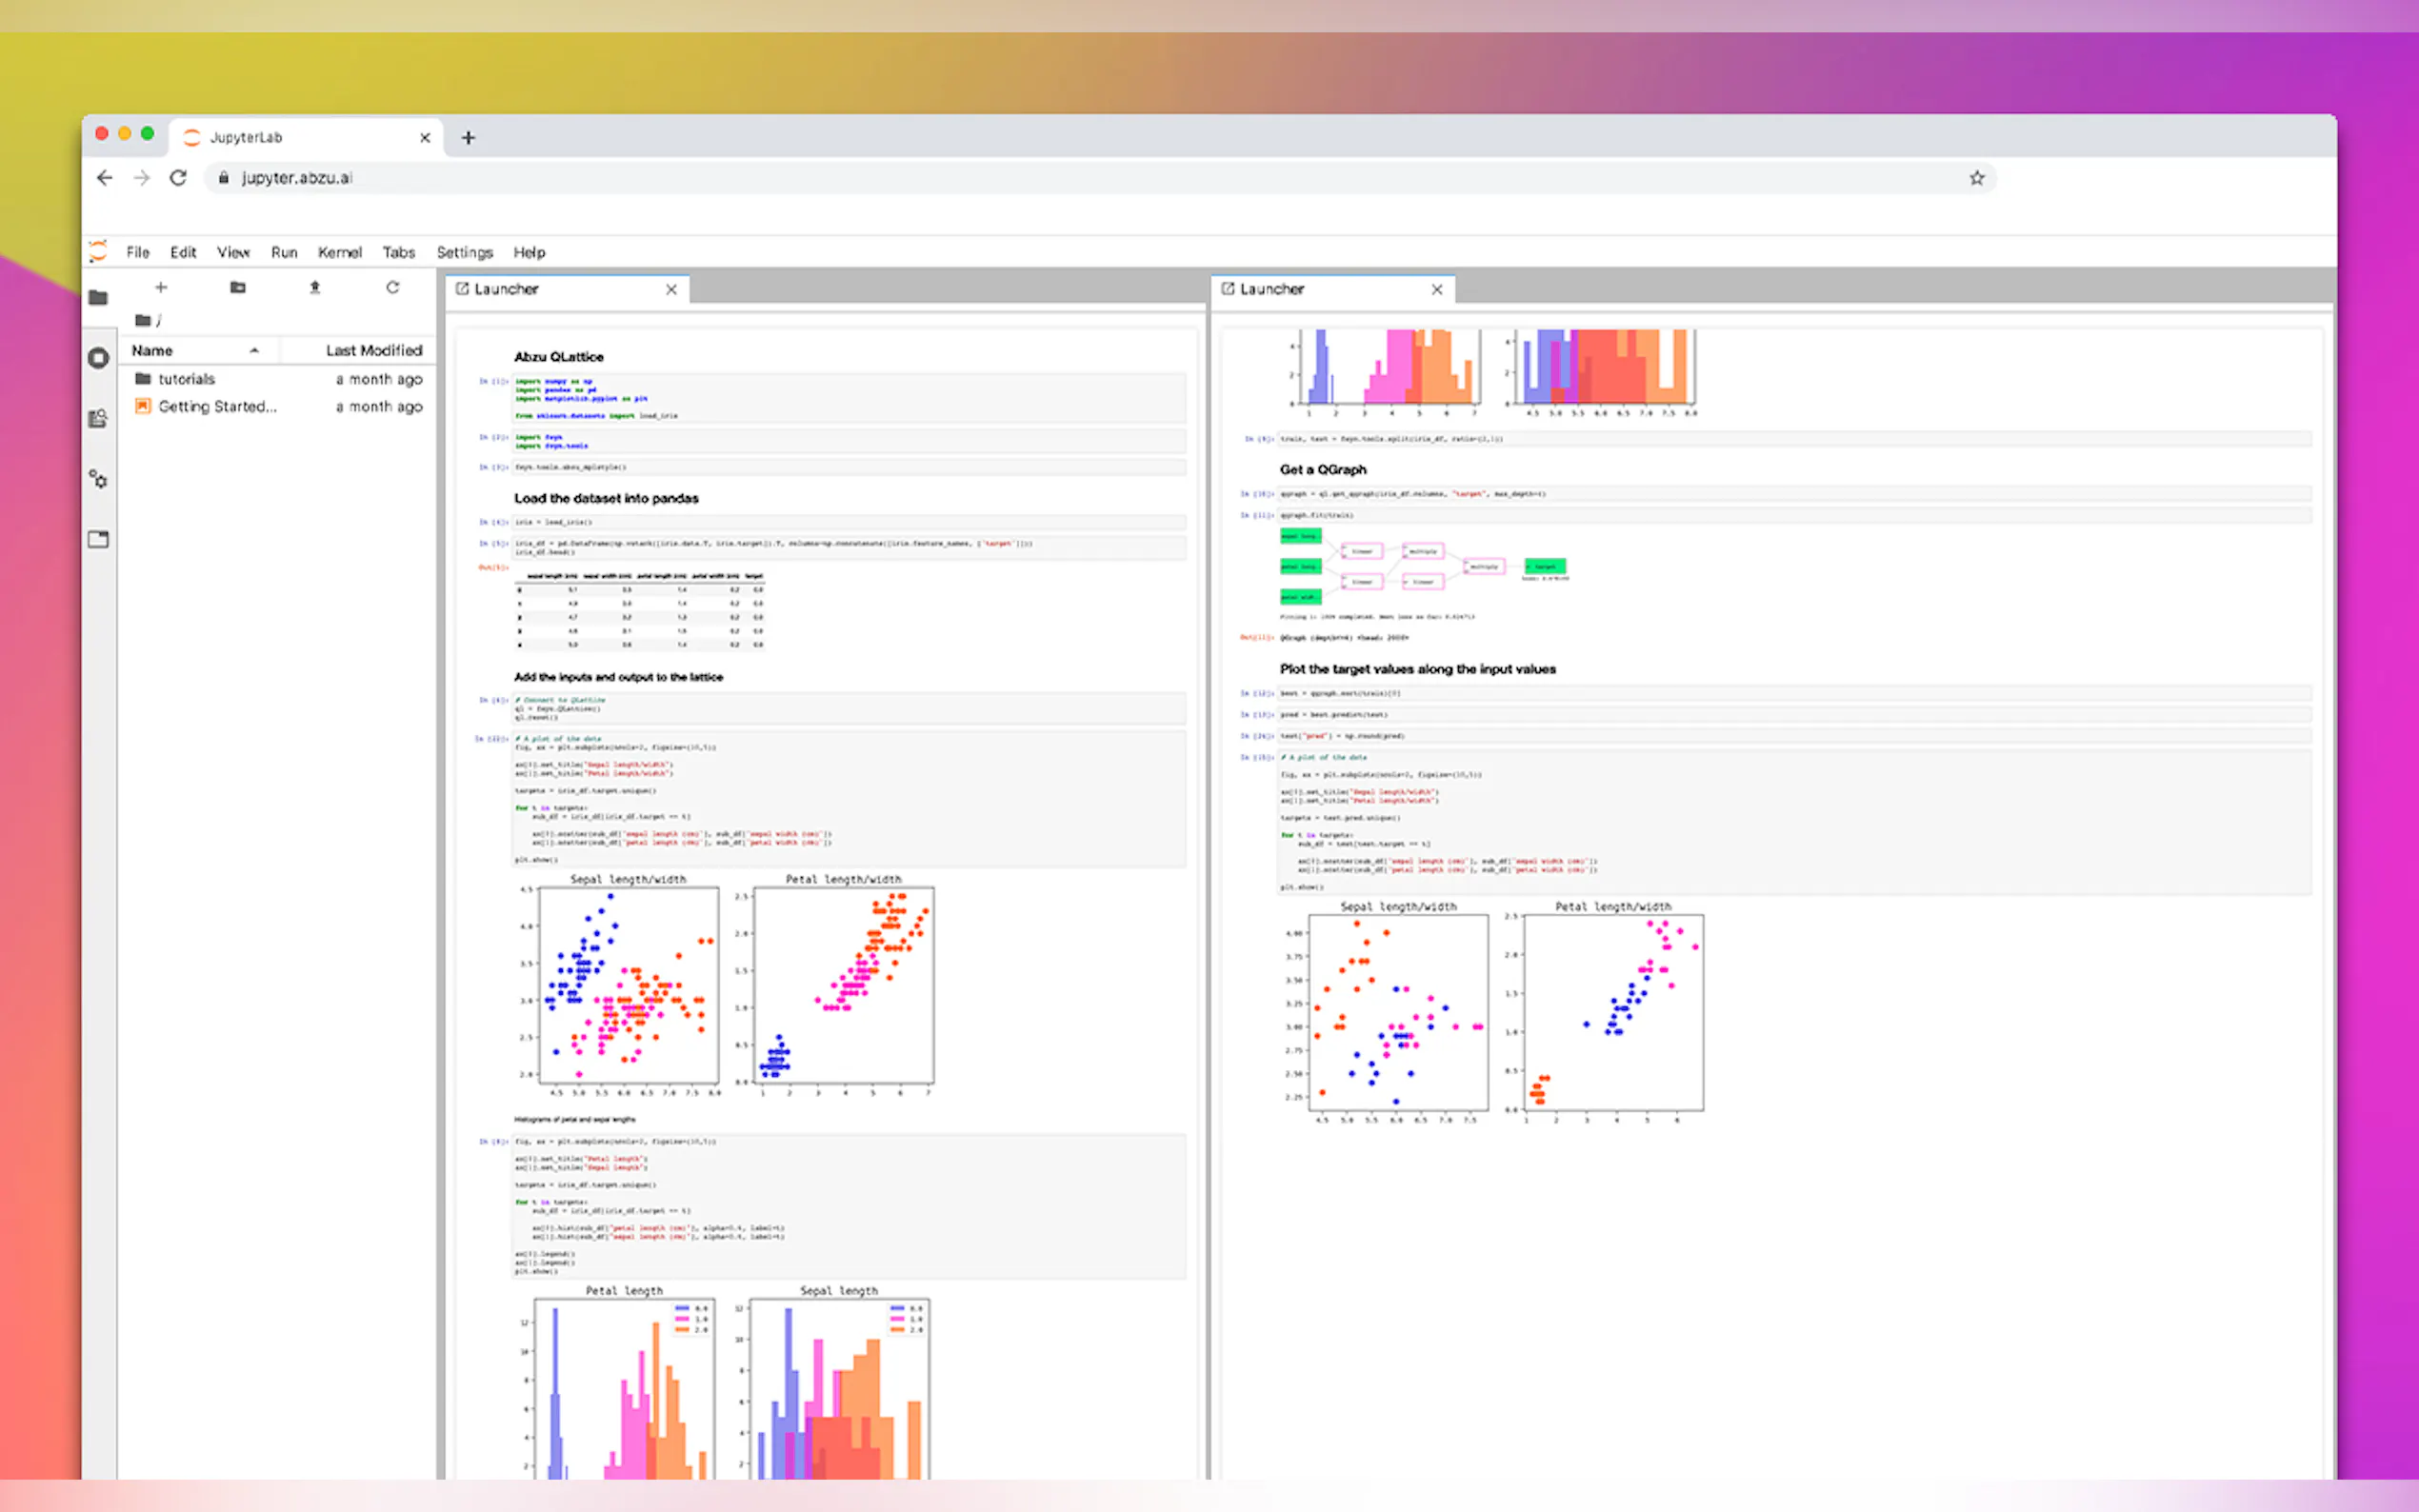The height and width of the screenshot is (1512, 2419).
Task: Open the tutorials folder
Action: pyautogui.click(x=186, y=379)
